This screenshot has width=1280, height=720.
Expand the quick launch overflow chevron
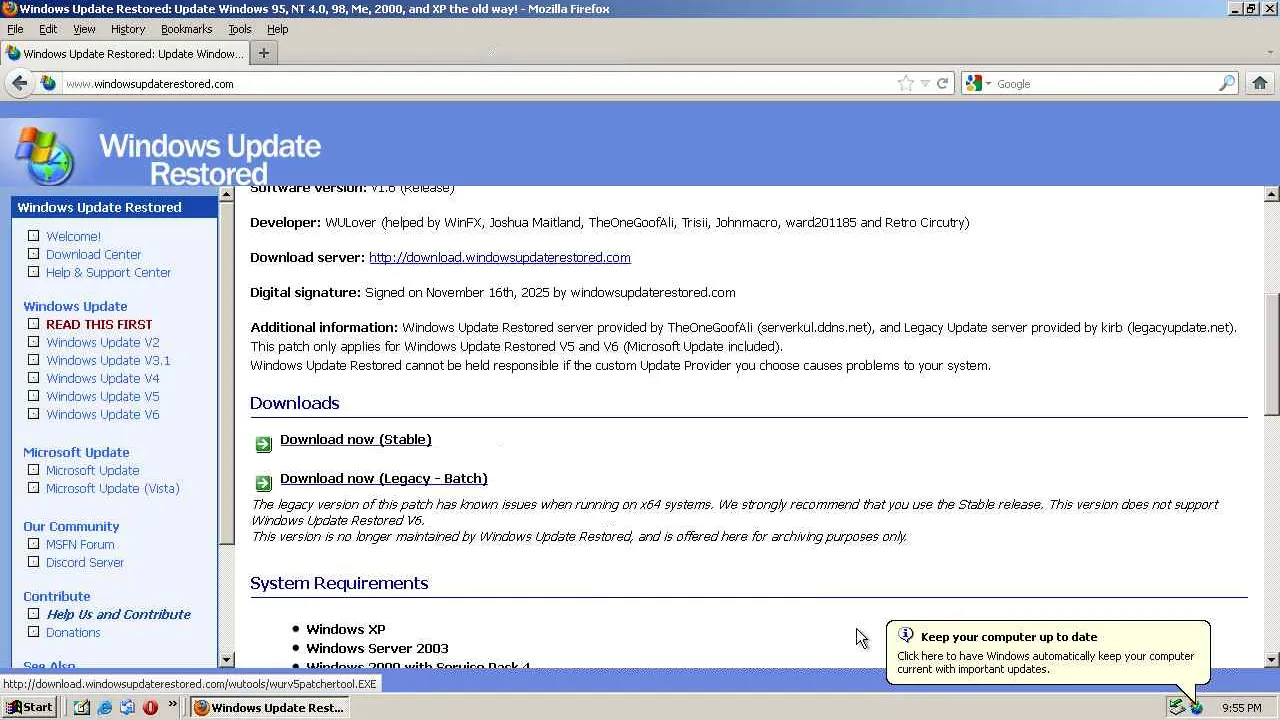pos(172,705)
